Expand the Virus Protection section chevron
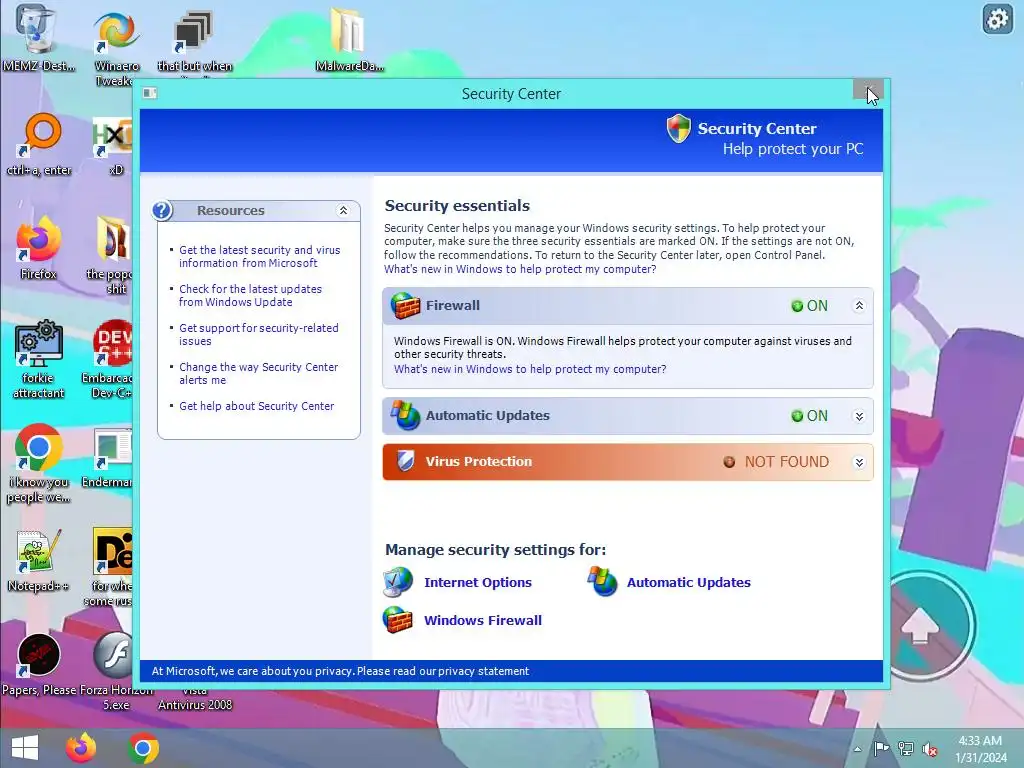This screenshot has width=1024, height=768. [x=859, y=462]
